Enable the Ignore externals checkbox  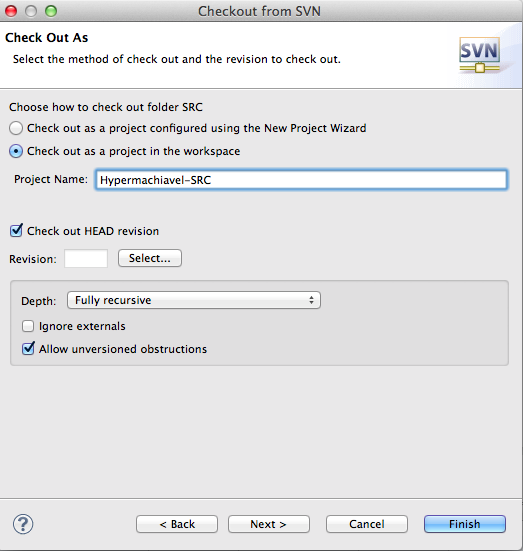tap(28, 326)
